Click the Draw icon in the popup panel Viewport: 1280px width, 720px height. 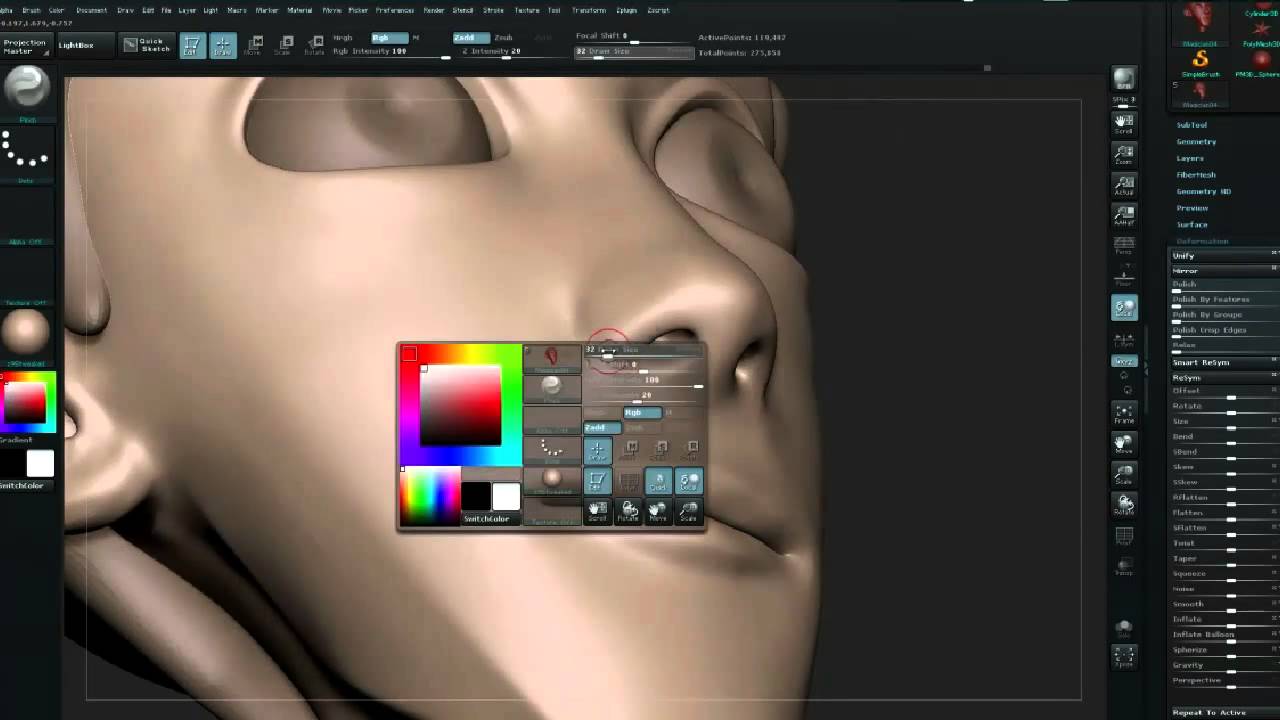597,451
